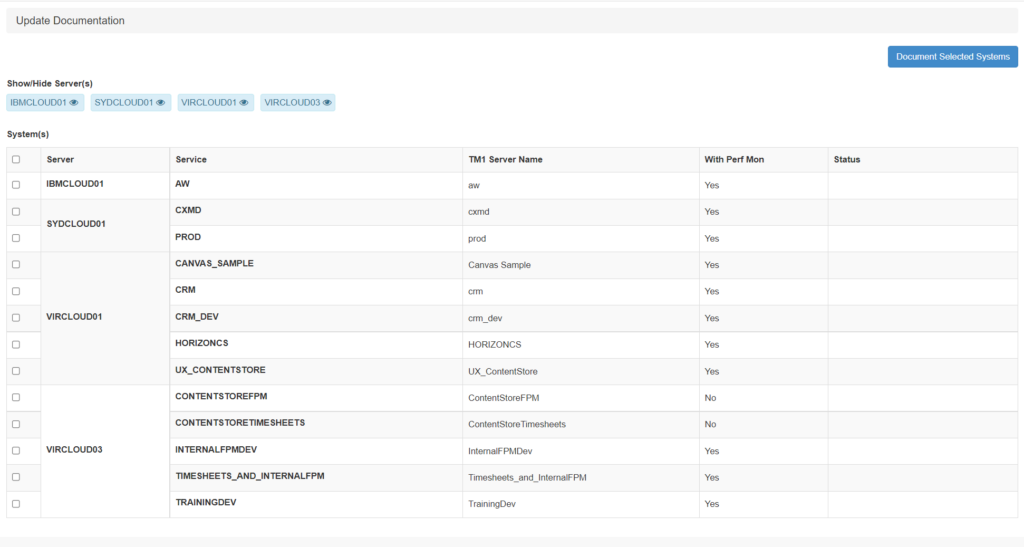Click the TM1 Server Name column header
1024x547 pixels.
tap(505, 160)
